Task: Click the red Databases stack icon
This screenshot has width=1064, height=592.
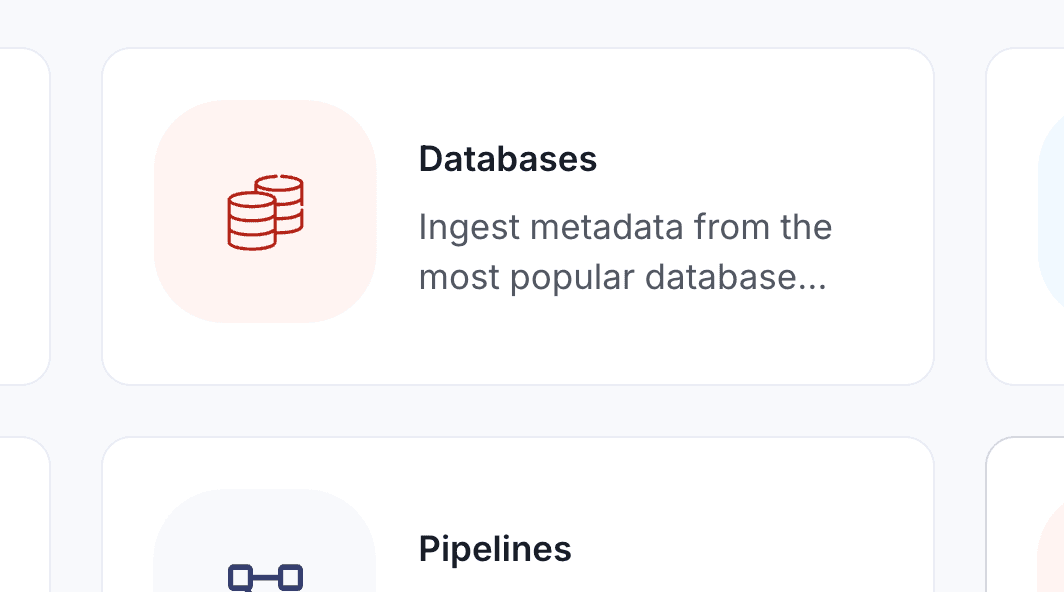Action: coord(265,211)
